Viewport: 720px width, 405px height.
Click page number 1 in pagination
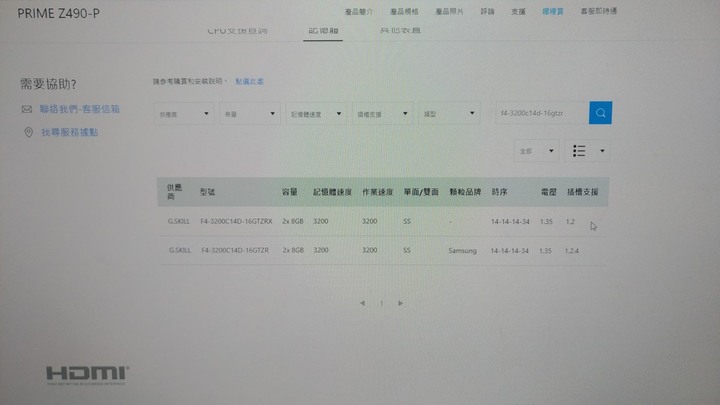point(381,303)
